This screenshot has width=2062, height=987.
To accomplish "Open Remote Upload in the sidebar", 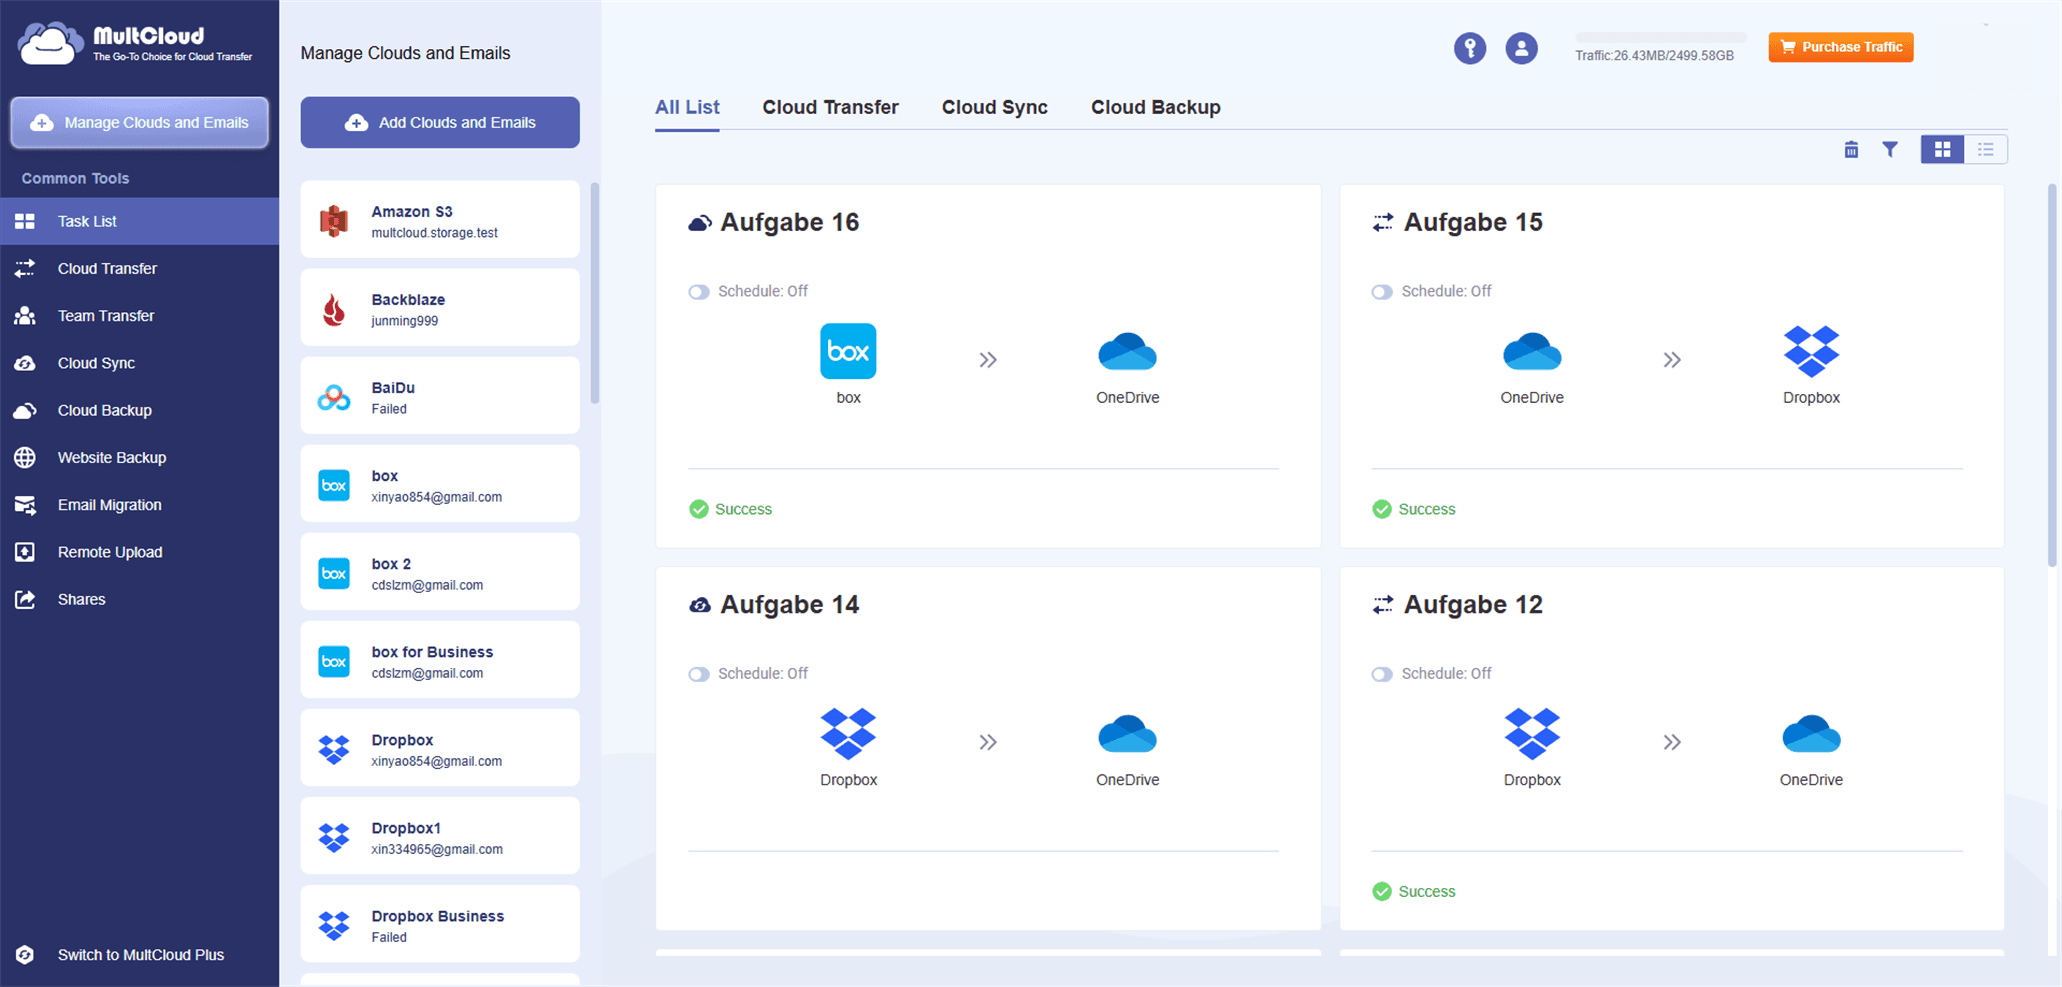I will pyautogui.click(x=139, y=552).
